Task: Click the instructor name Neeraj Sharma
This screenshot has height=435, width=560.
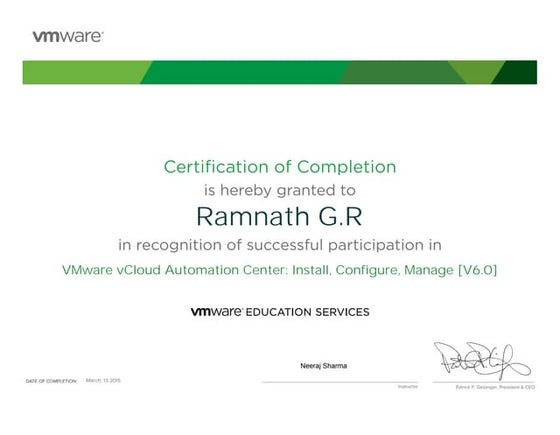Action: coord(324,366)
